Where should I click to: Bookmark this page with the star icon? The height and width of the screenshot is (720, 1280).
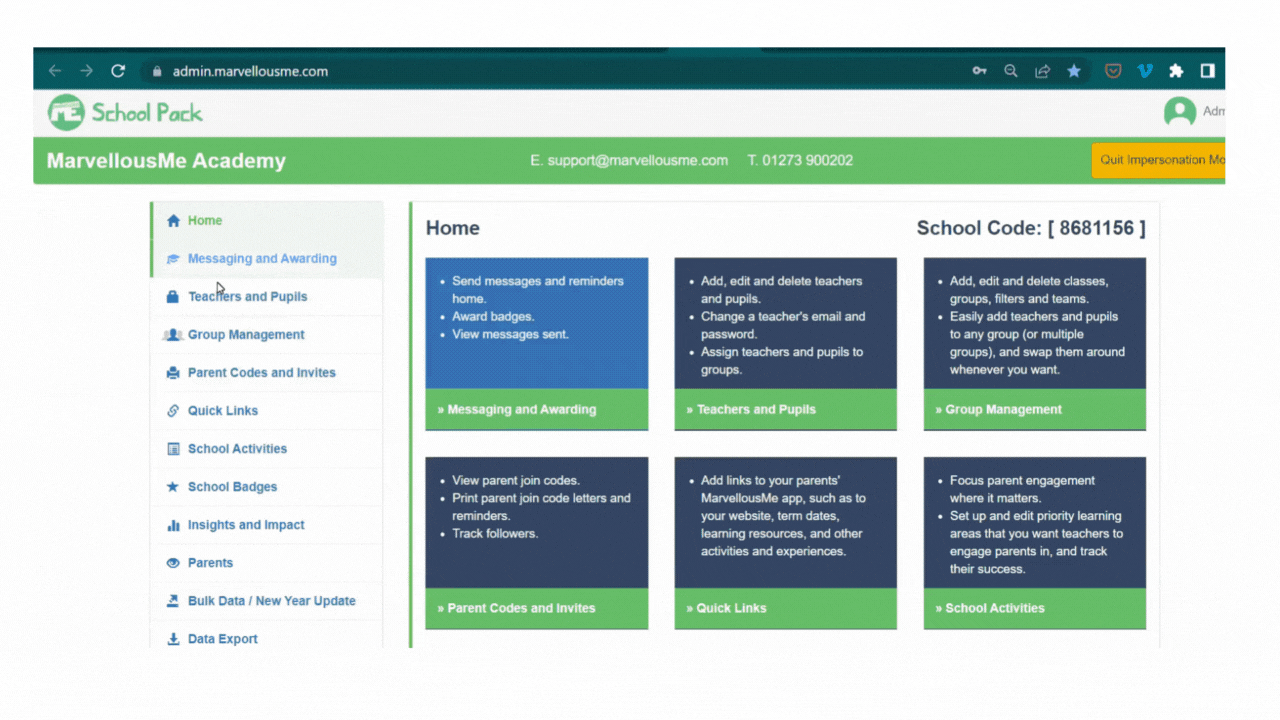pos(1074,71)
